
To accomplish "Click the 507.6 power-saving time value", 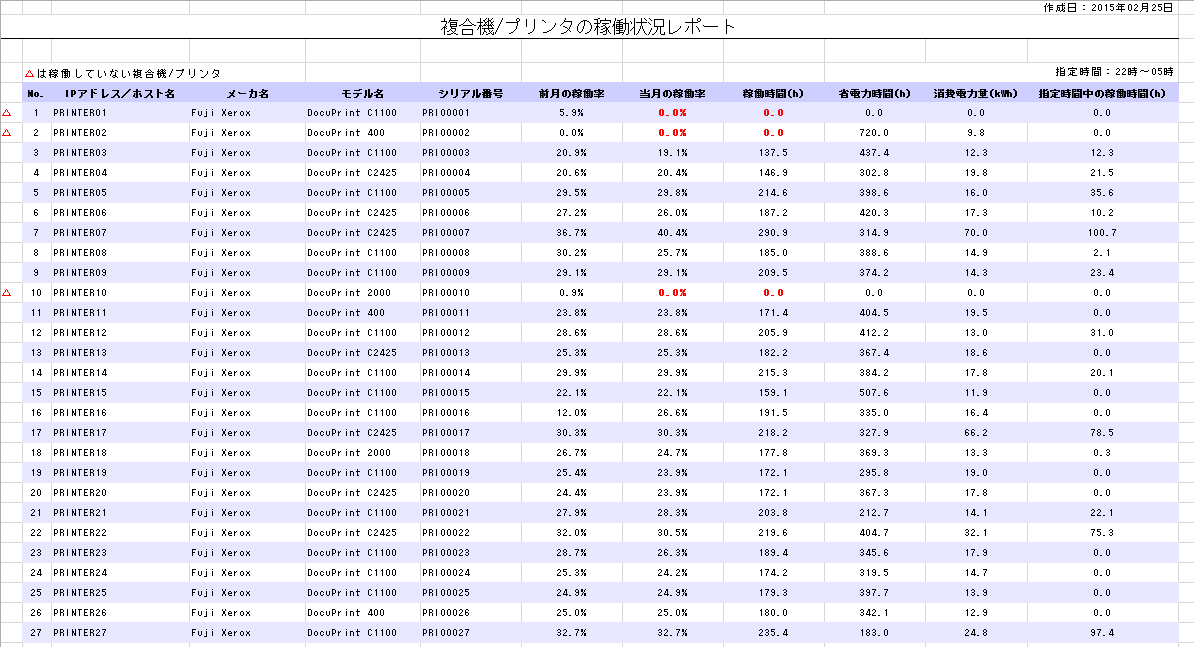I will [x=874, y=393].
